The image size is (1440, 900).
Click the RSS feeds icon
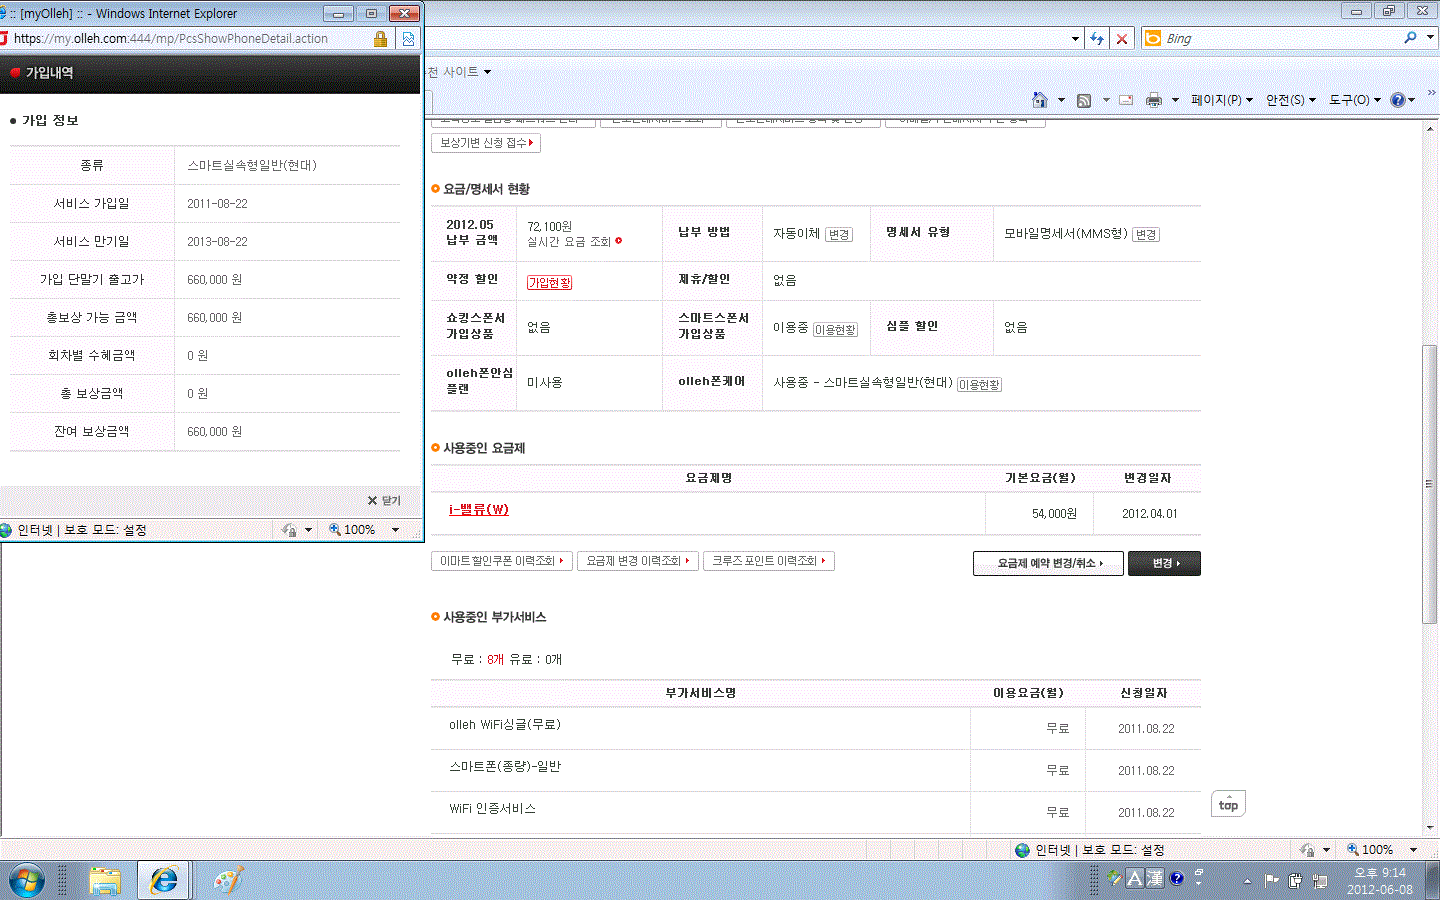[x=1084, y=100]
